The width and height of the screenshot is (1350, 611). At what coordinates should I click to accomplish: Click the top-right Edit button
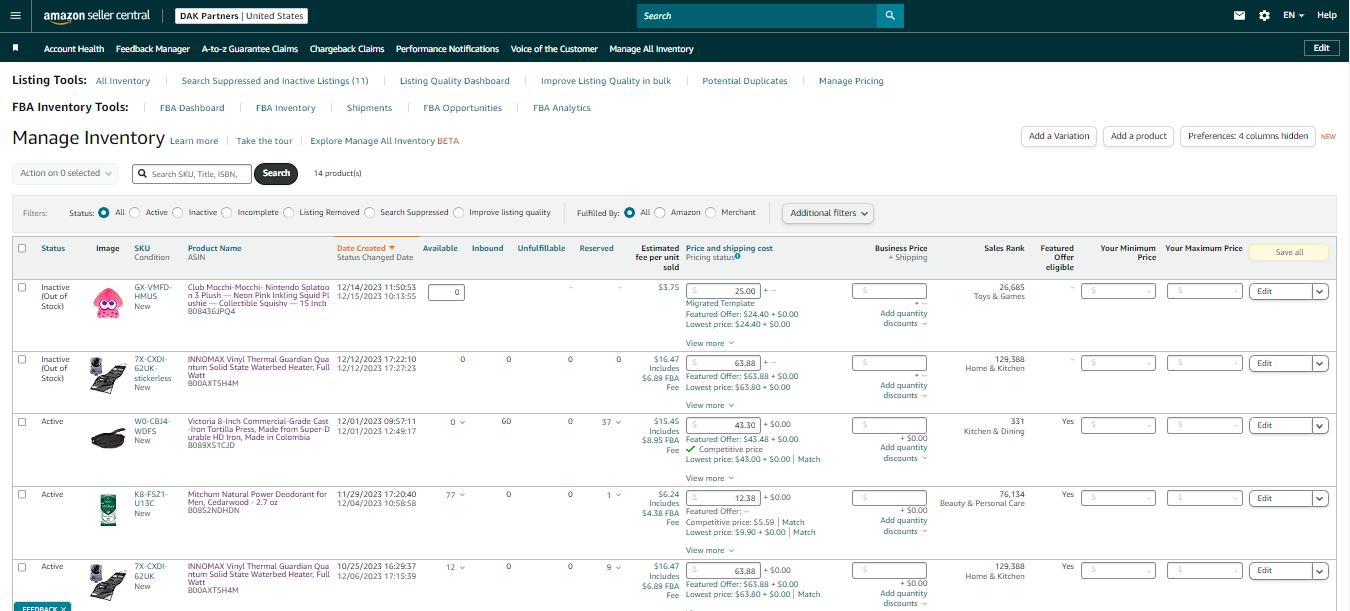[x=1321, y=48]
